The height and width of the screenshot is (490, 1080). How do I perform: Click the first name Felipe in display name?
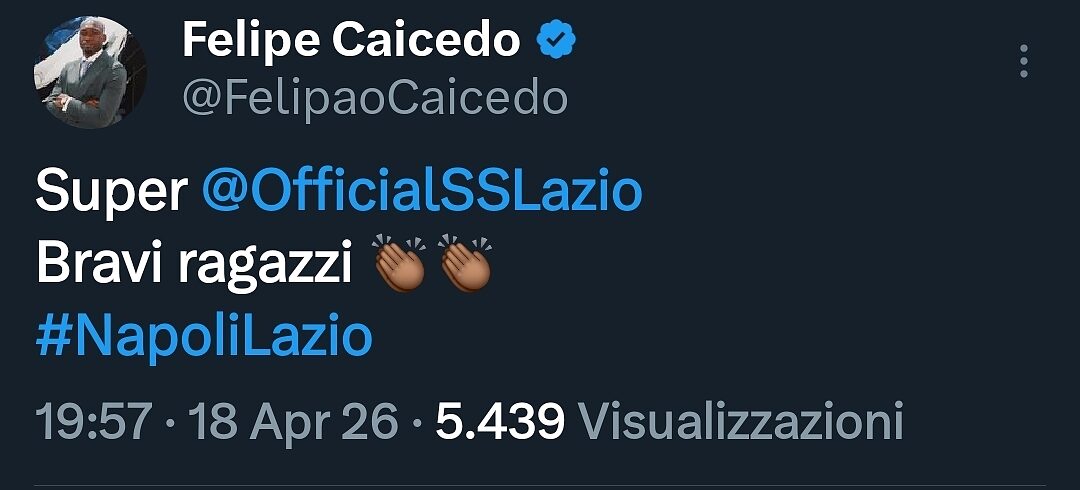click(250, 41)
